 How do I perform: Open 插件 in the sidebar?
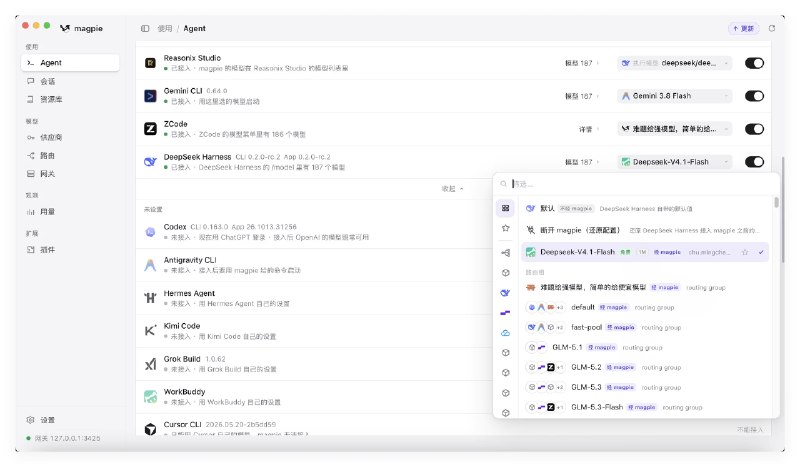(70, 250)
